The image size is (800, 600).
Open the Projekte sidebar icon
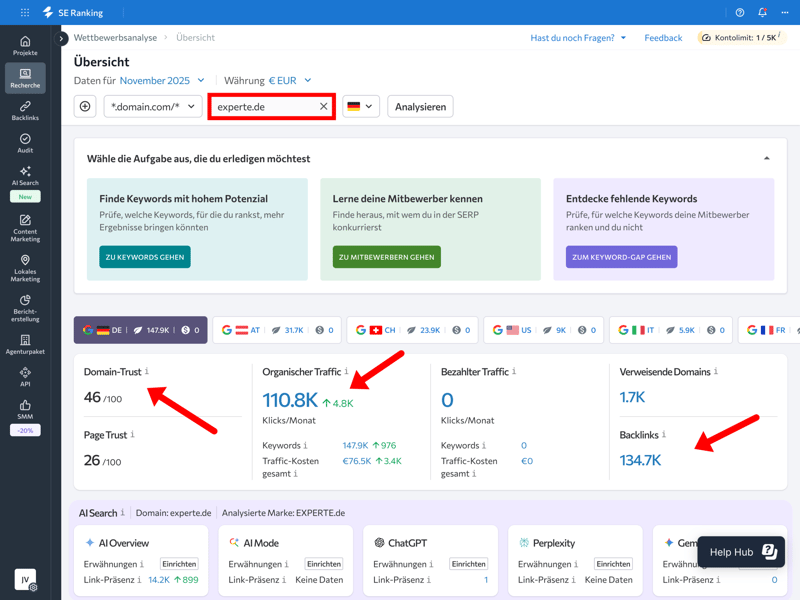(x=25, y=46)
